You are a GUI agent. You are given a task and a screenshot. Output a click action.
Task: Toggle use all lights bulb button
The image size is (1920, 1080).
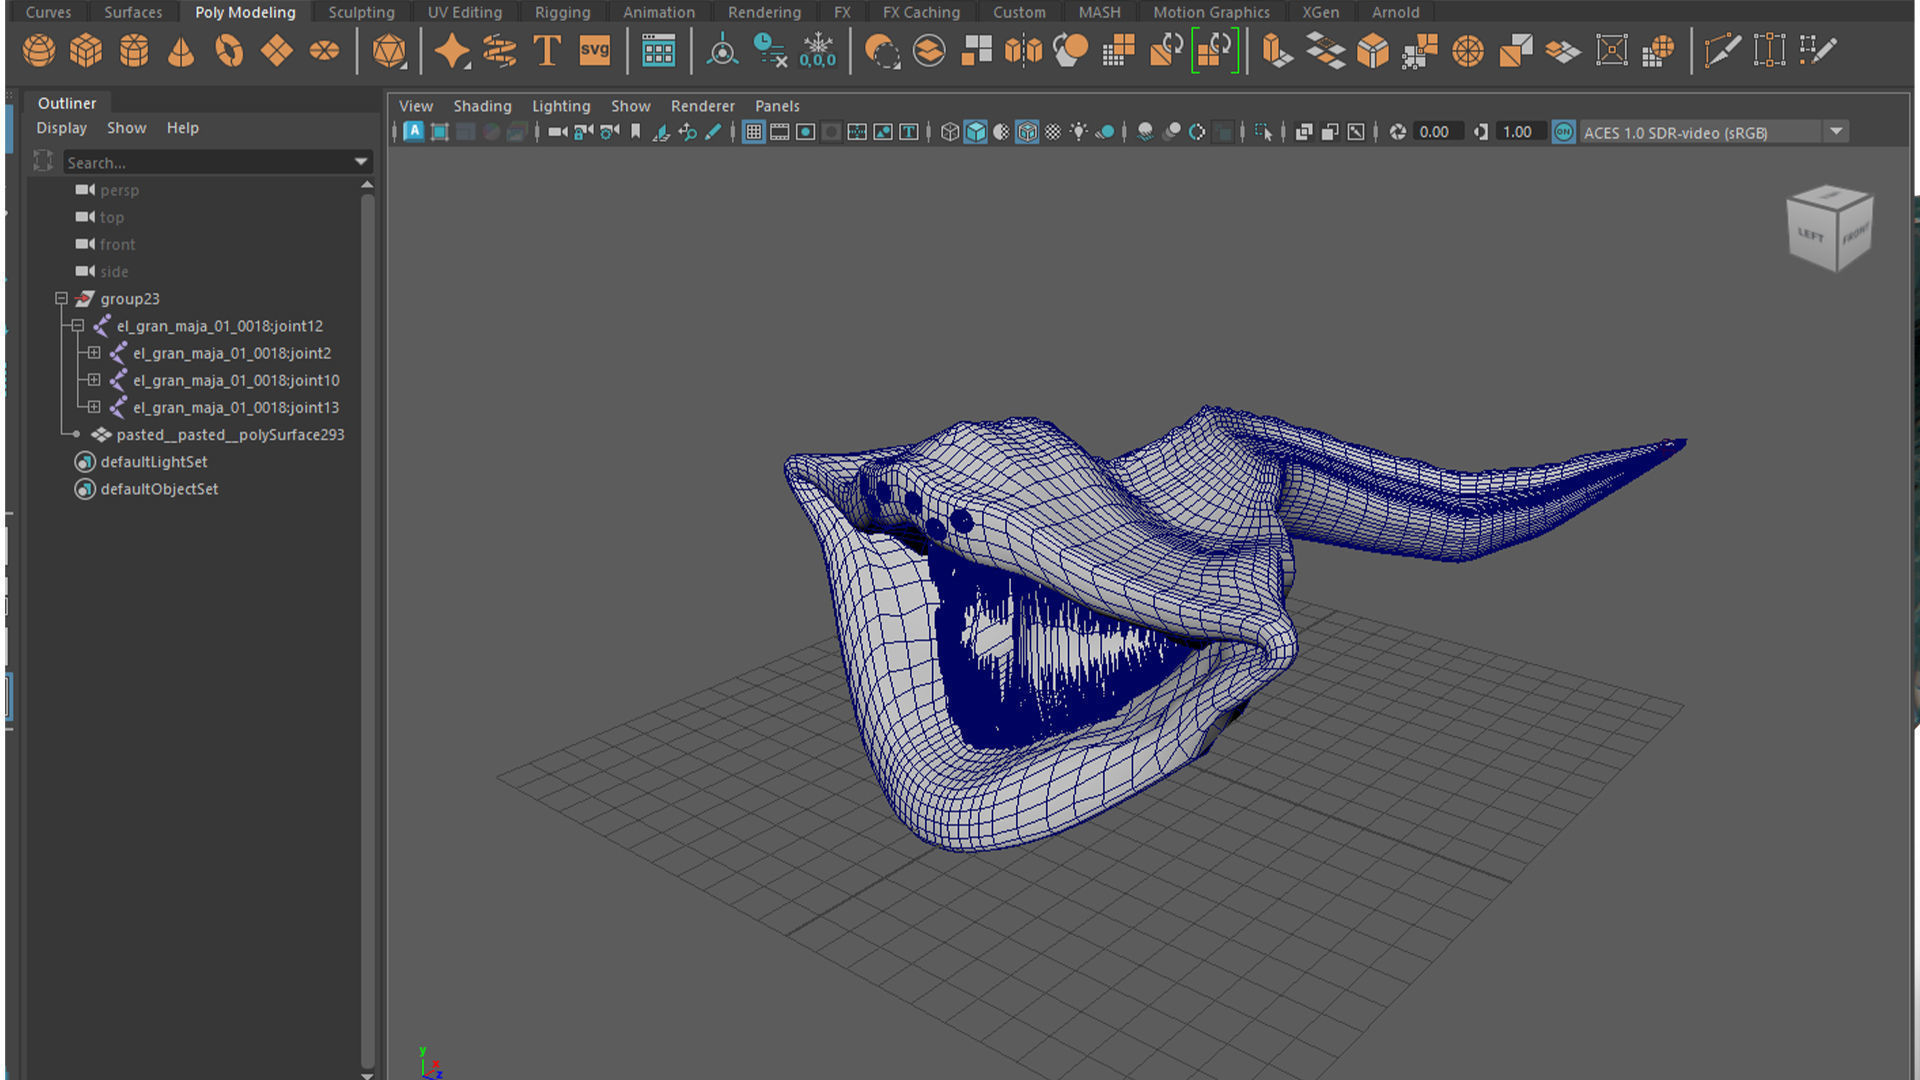pyautogui.click(x=1079, y=132)
